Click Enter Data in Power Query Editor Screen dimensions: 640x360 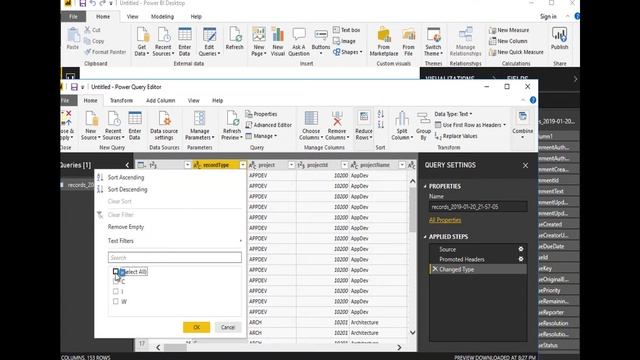click(135, 125)
